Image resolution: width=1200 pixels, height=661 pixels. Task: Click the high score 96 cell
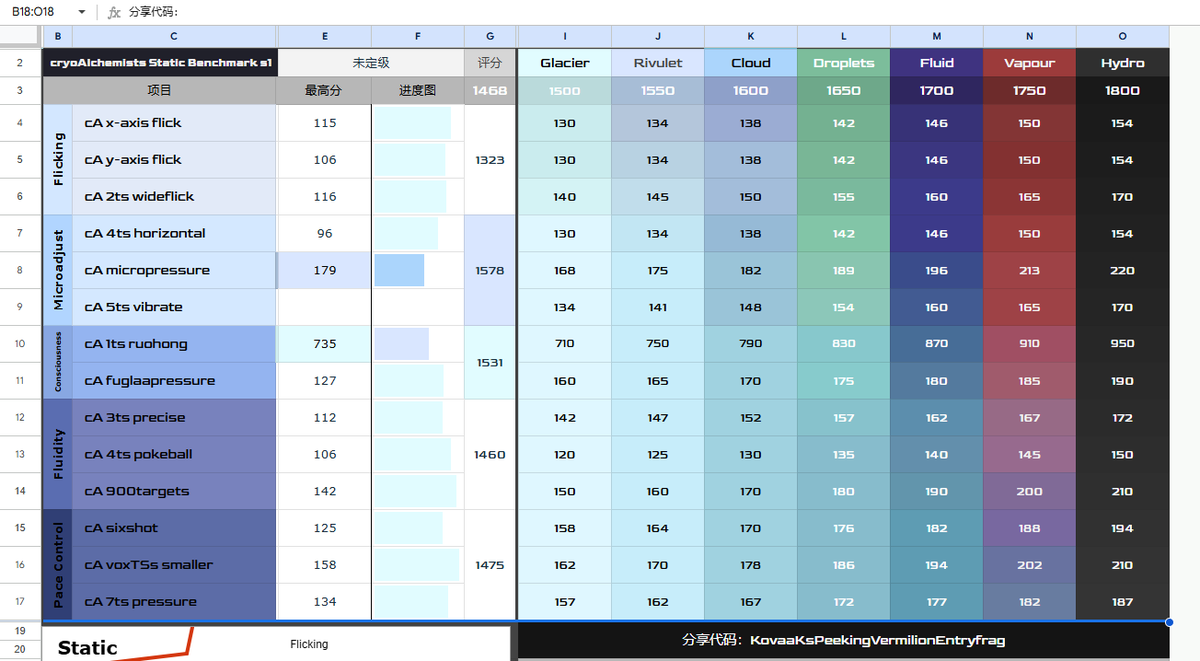point(324,233)
